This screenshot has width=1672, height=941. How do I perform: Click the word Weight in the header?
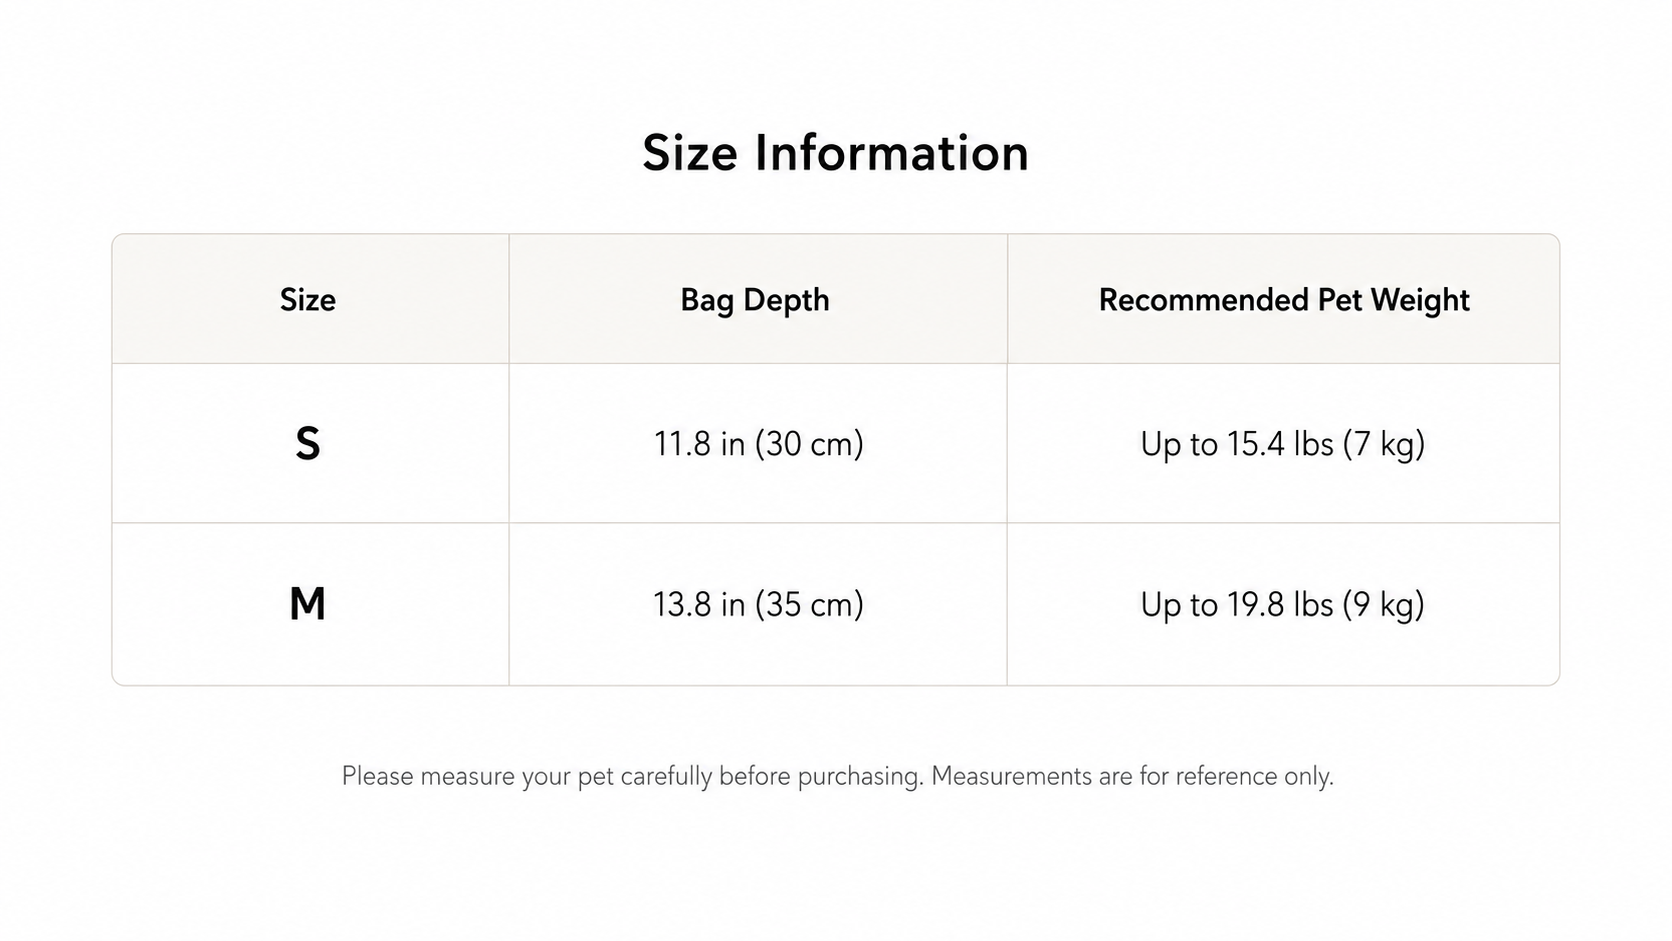[x=1420, y=300]
